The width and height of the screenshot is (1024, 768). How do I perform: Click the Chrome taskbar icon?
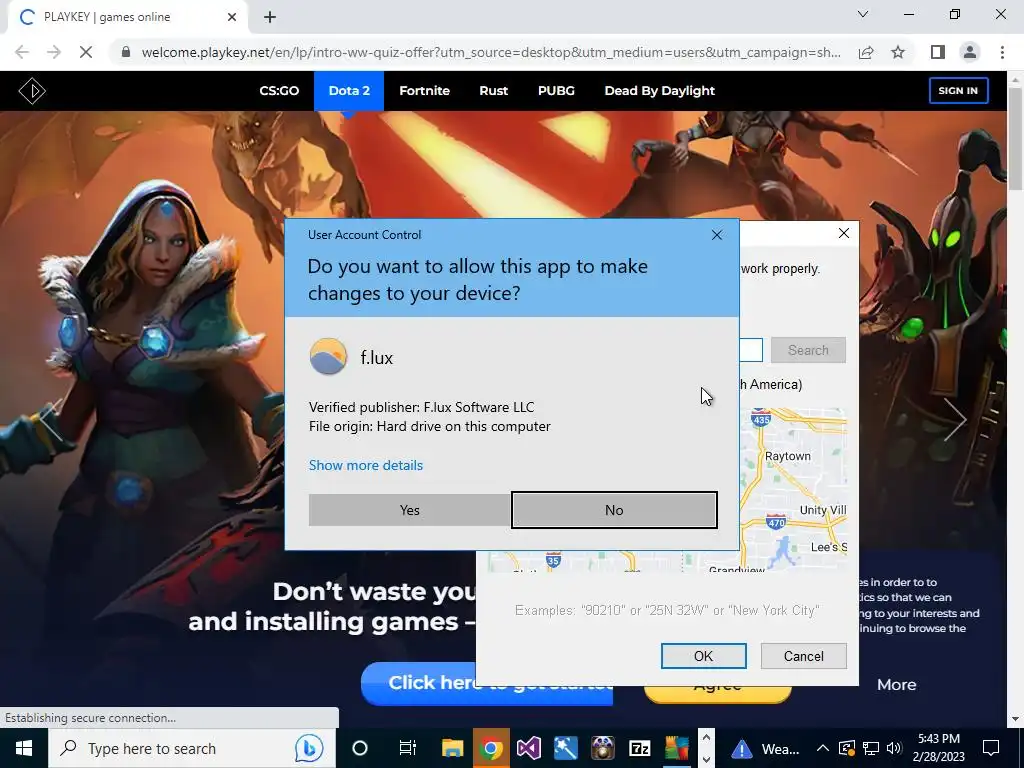(491, 748)
